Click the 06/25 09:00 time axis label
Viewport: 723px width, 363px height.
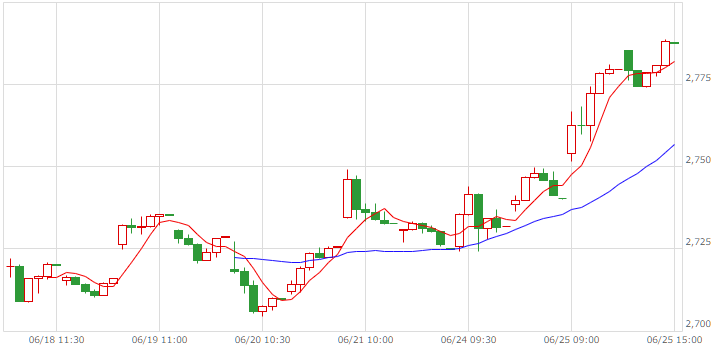572,340
